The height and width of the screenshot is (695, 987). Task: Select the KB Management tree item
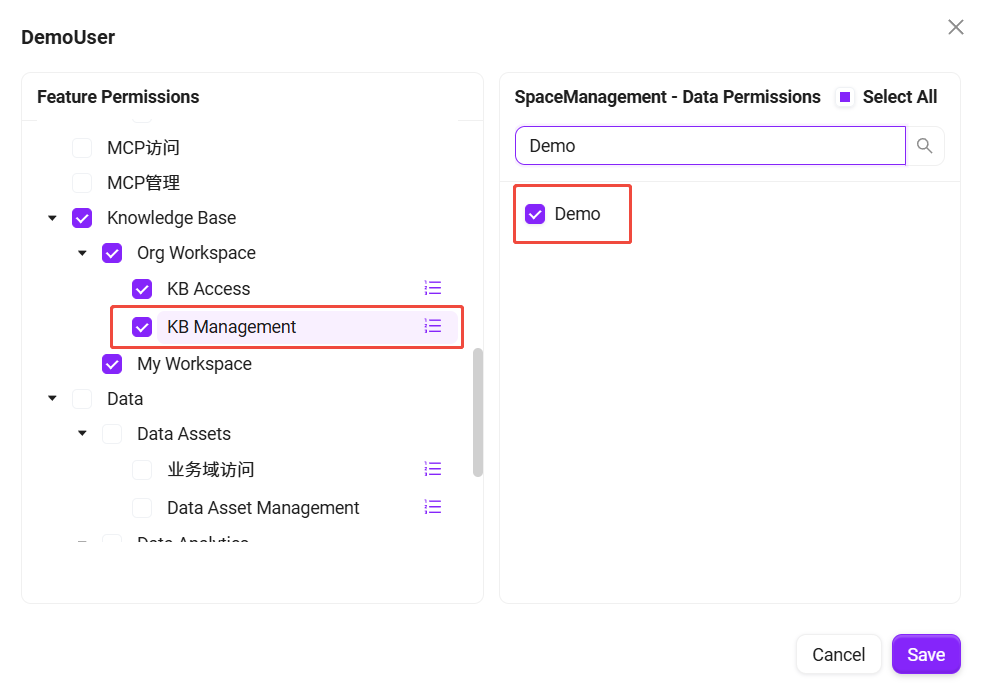232,327
